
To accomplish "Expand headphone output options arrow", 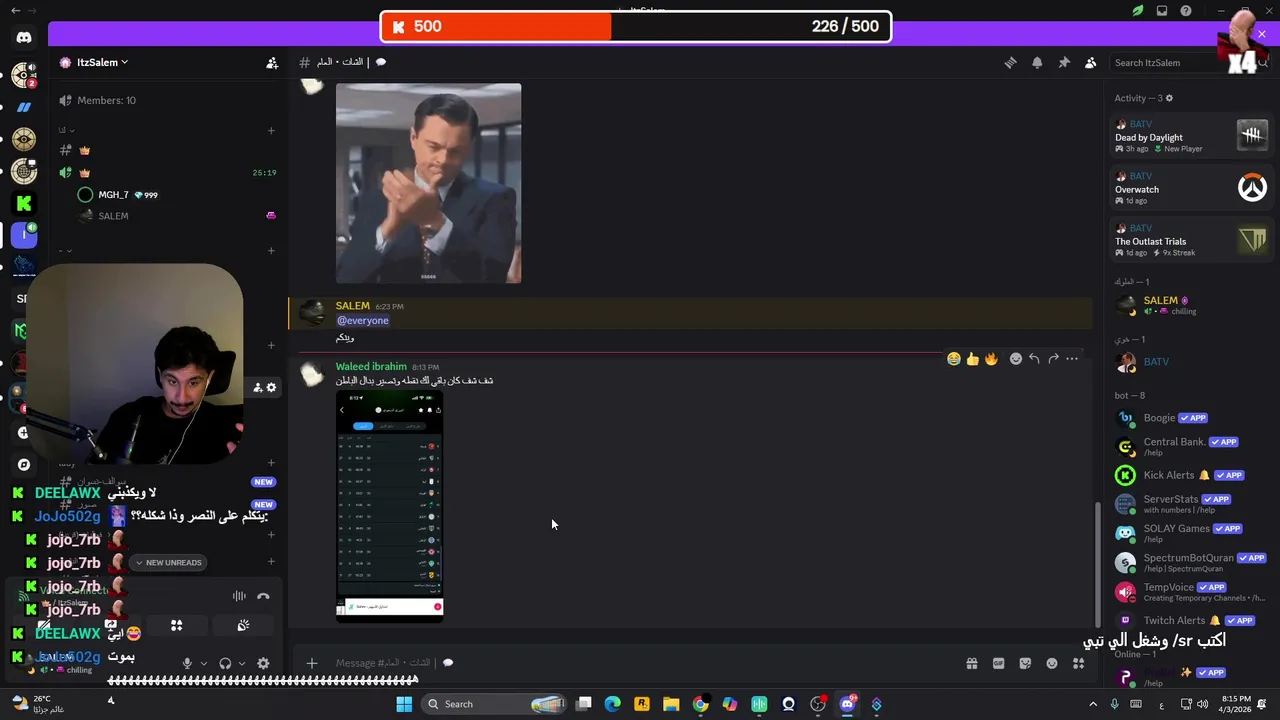I will click(x=243, y=663).
